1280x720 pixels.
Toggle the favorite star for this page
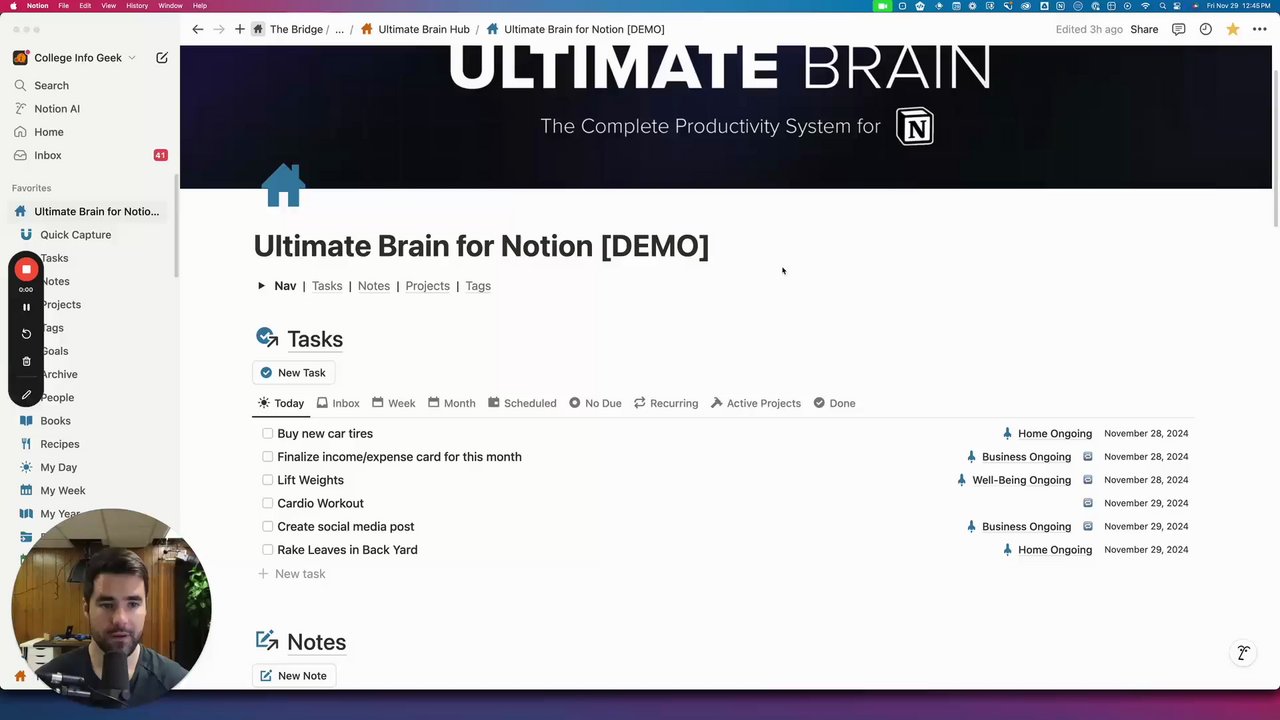coord(1233,29)
